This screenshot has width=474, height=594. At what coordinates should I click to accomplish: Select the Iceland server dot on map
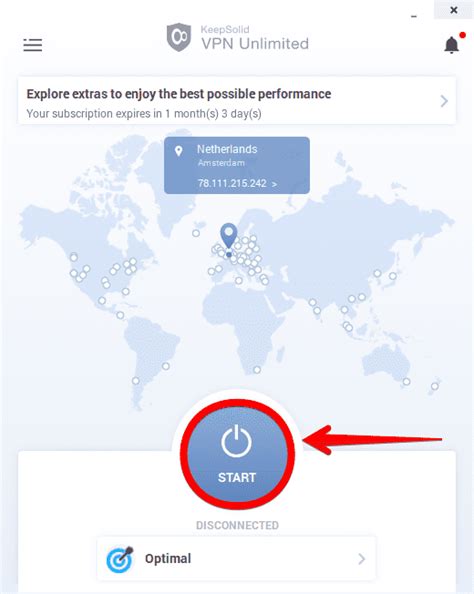point(196,233)
